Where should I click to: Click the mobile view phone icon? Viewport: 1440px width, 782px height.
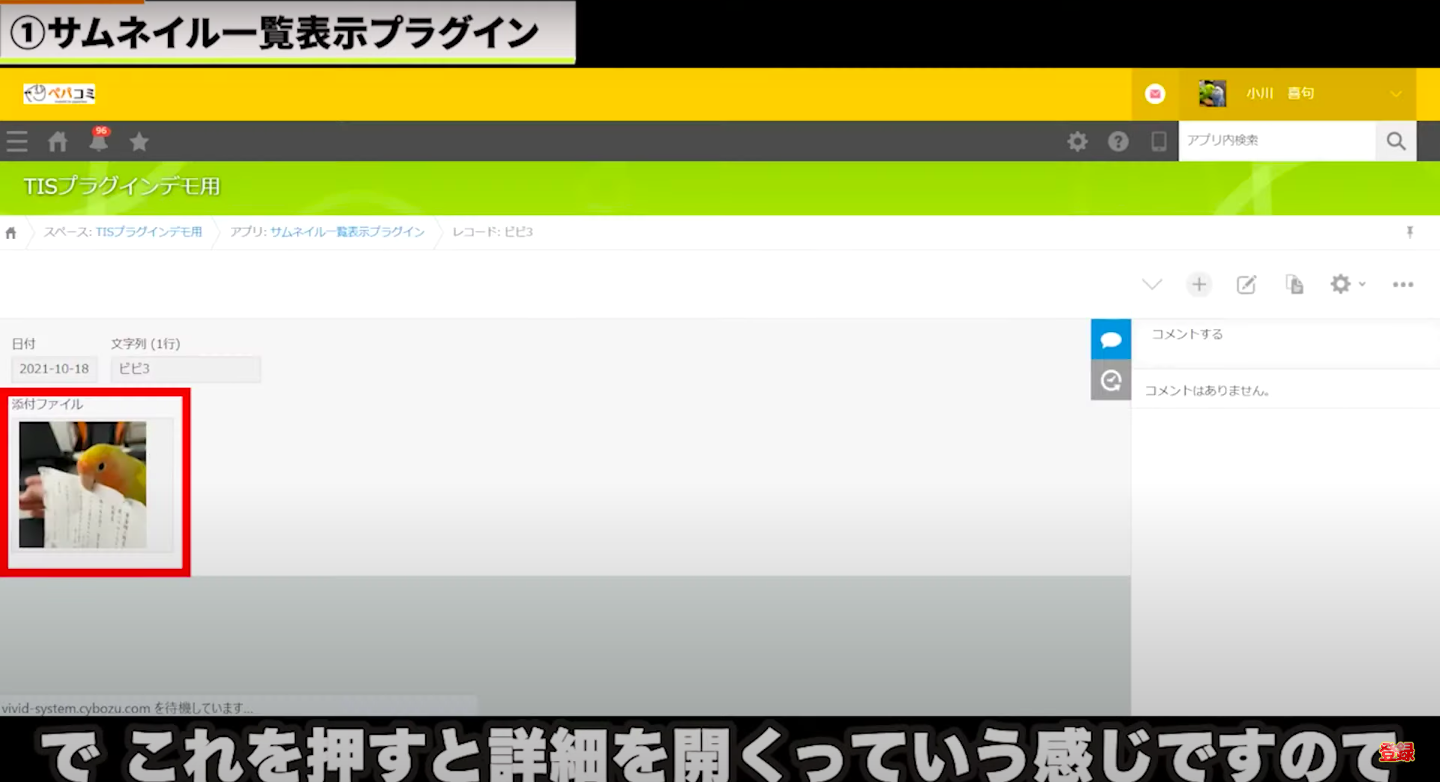[1159, 142]
